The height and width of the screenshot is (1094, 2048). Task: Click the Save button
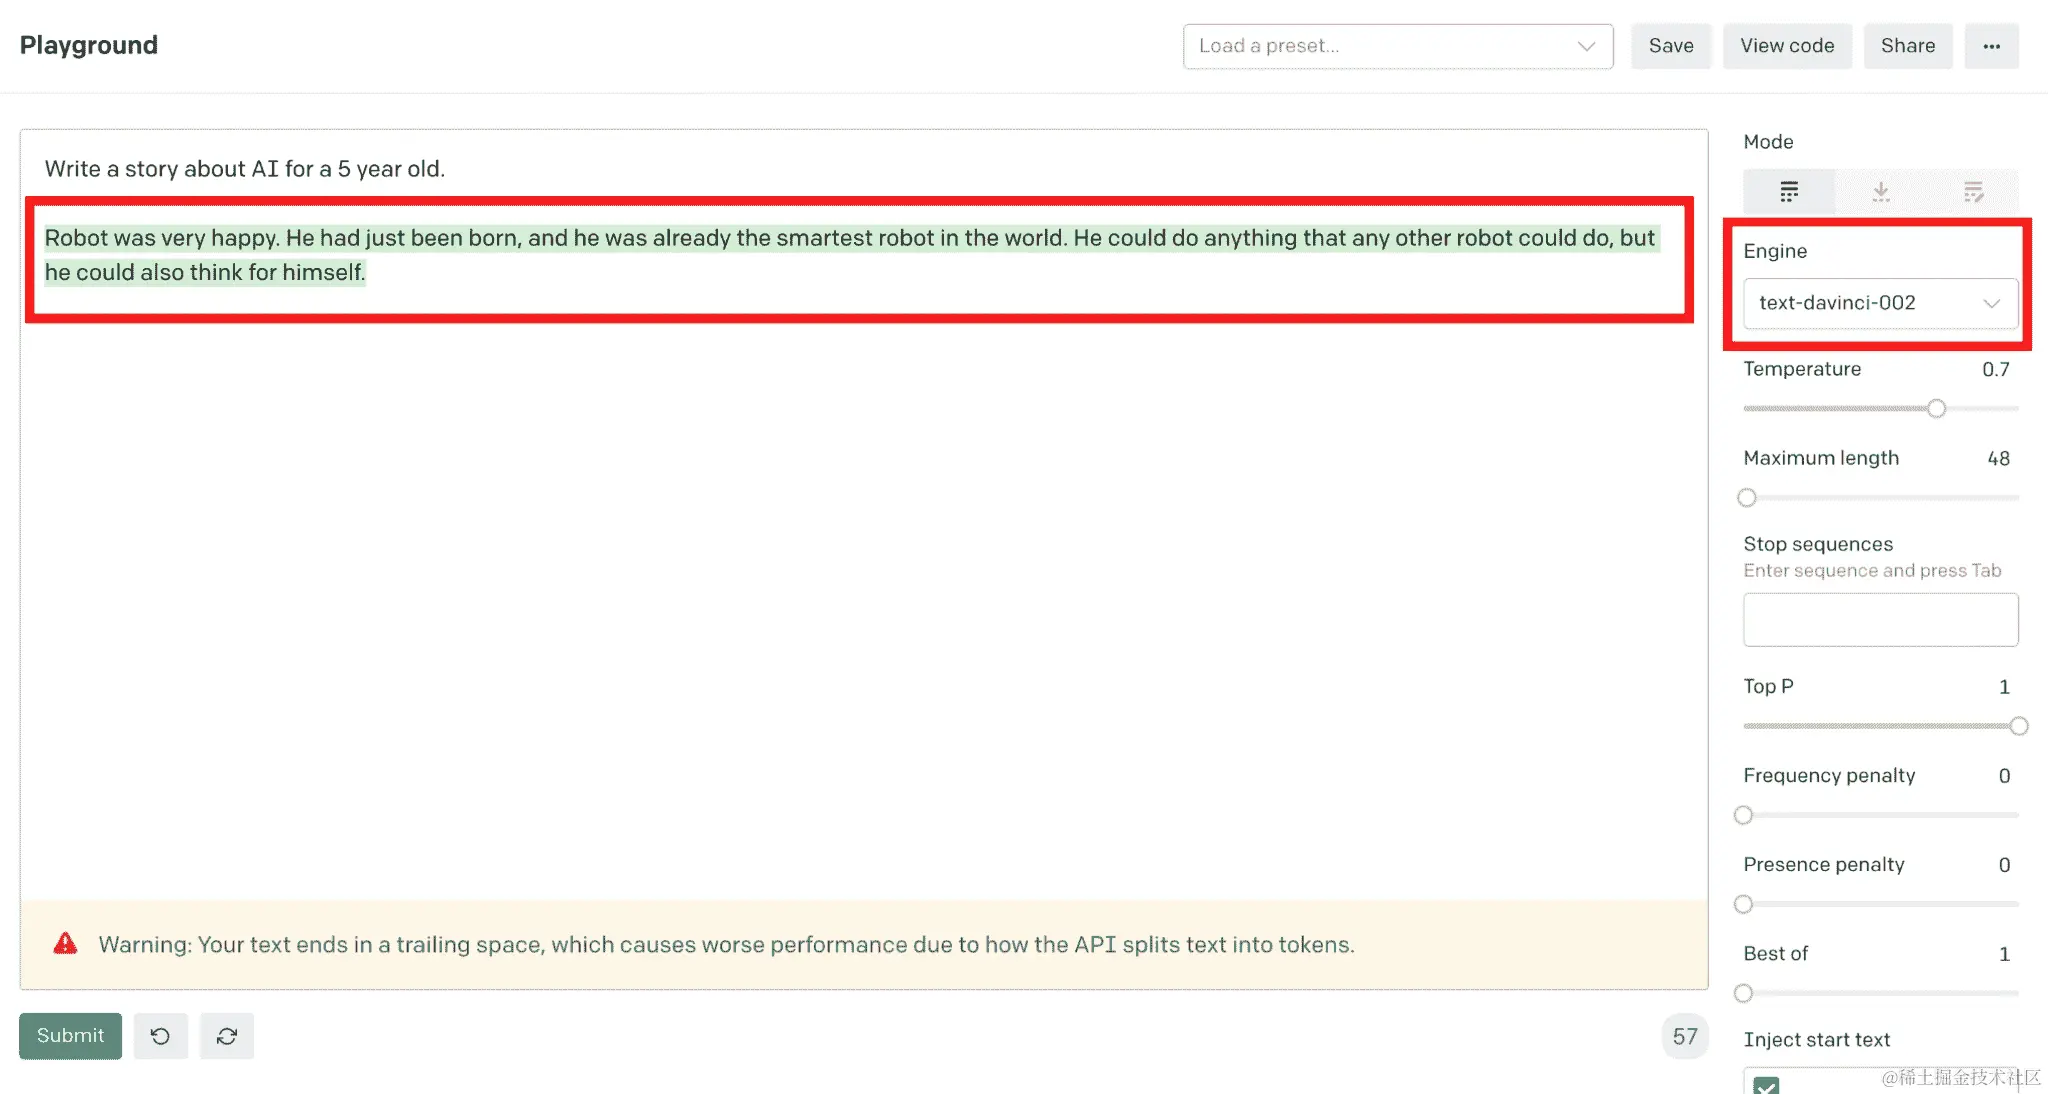(1671, 46)
